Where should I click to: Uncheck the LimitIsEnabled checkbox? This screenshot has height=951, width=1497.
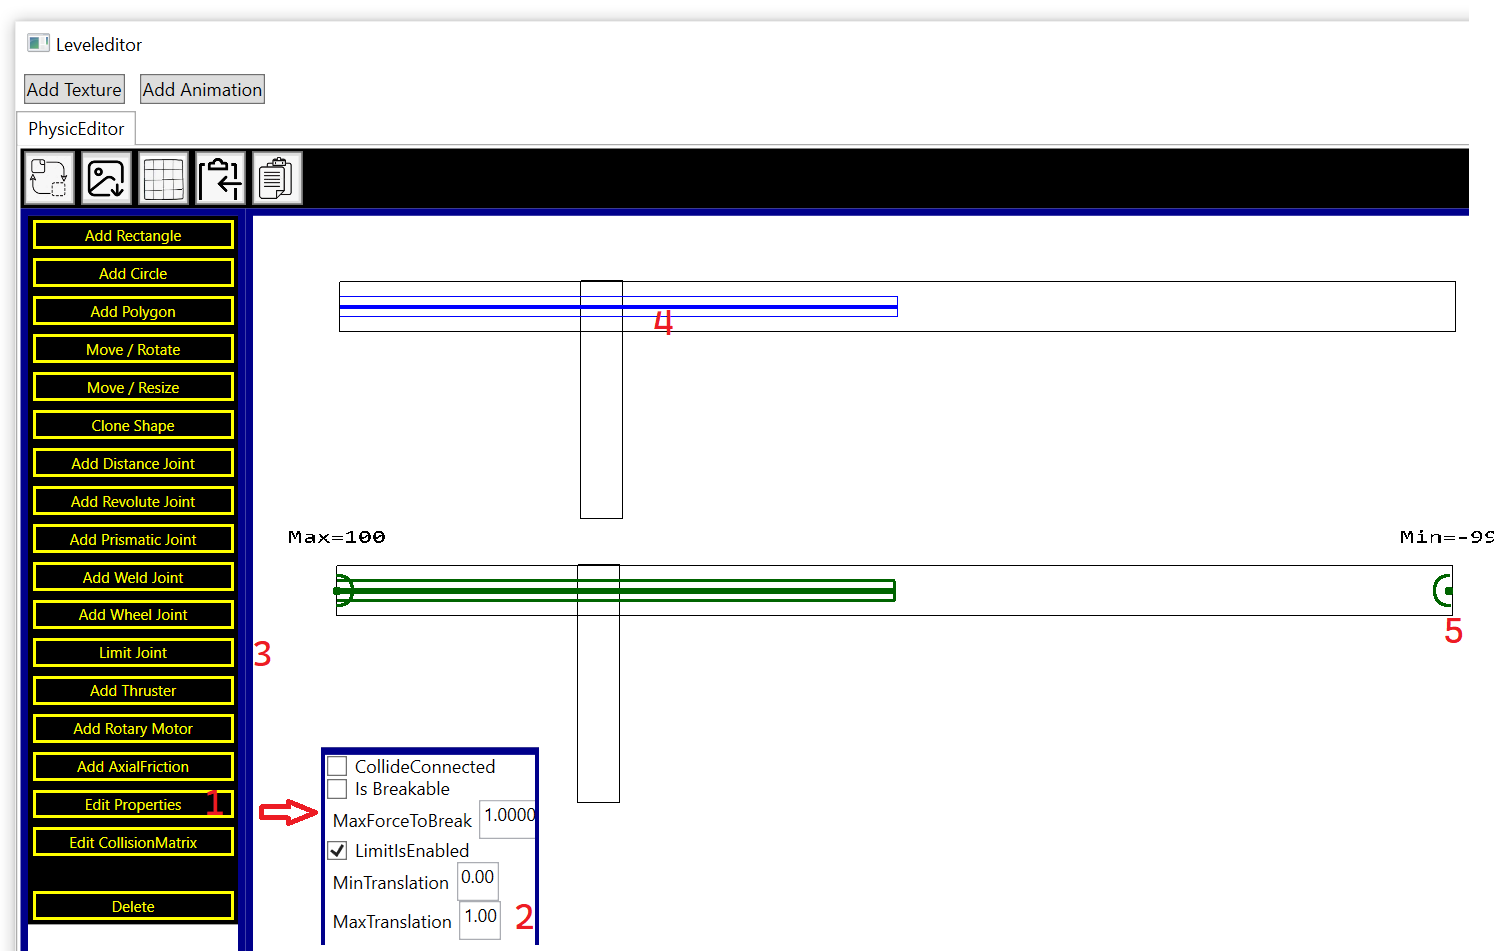[x=338, y=851]
